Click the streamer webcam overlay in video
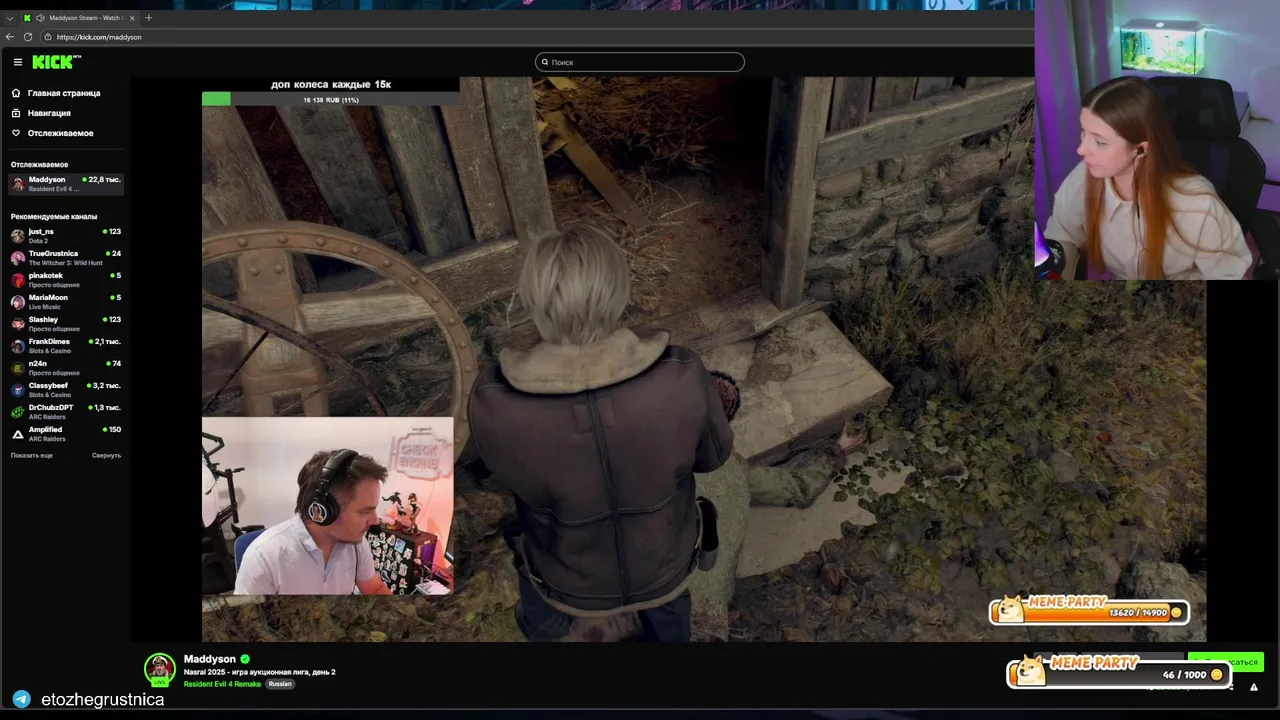Image resolution: width=1280 pixels, height=720 pixels. (x=328, y=506)
